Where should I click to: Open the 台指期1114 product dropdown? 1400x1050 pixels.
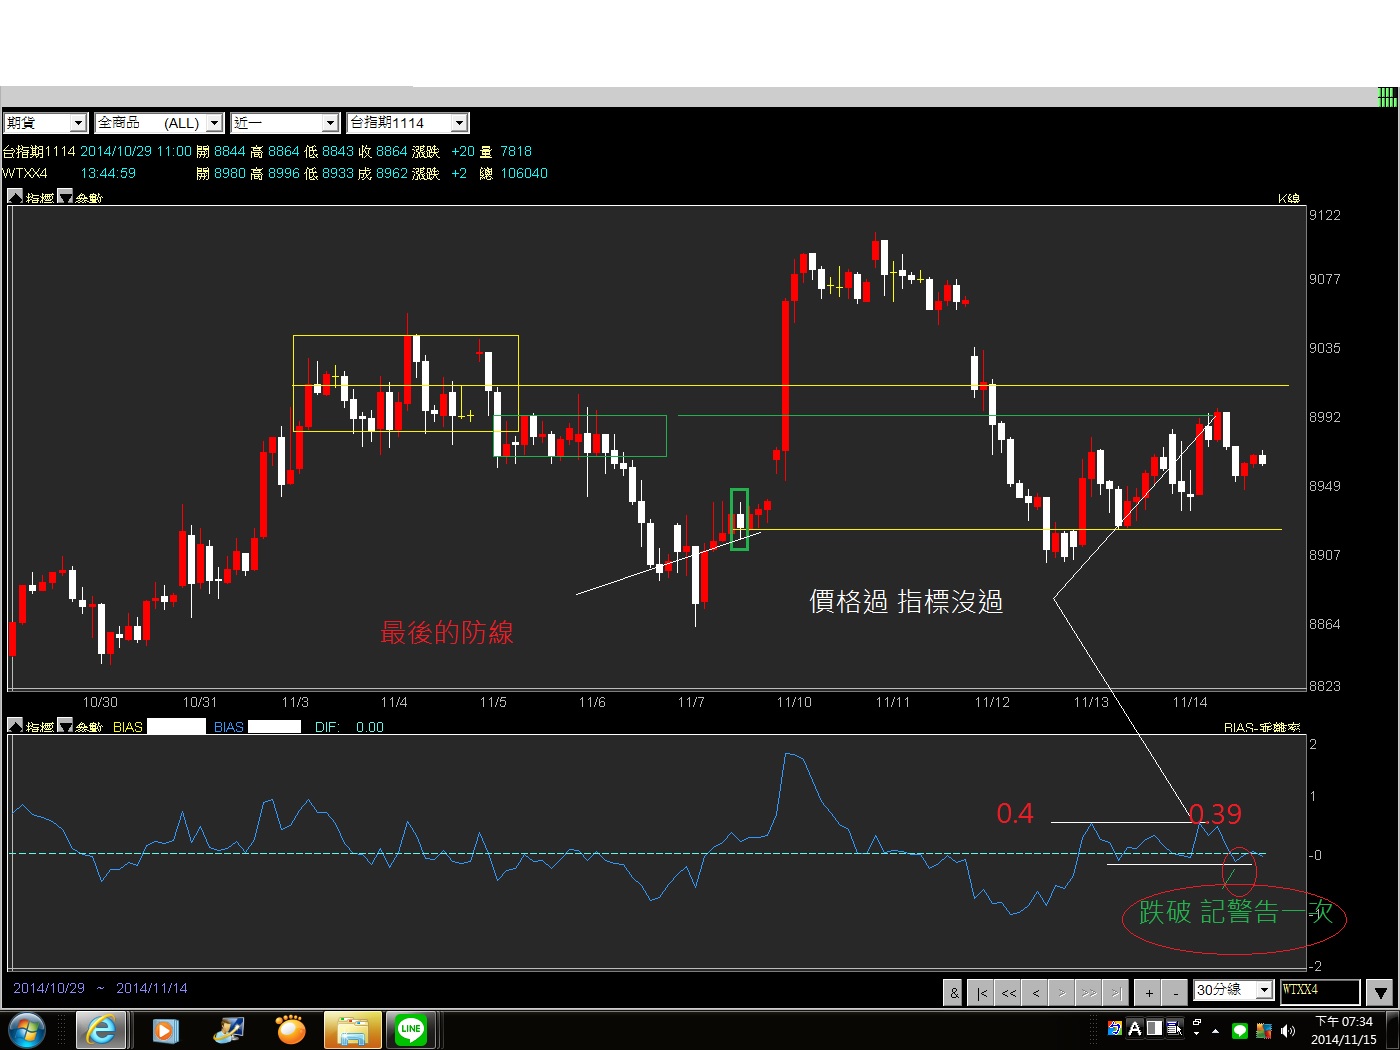(407, 123)
